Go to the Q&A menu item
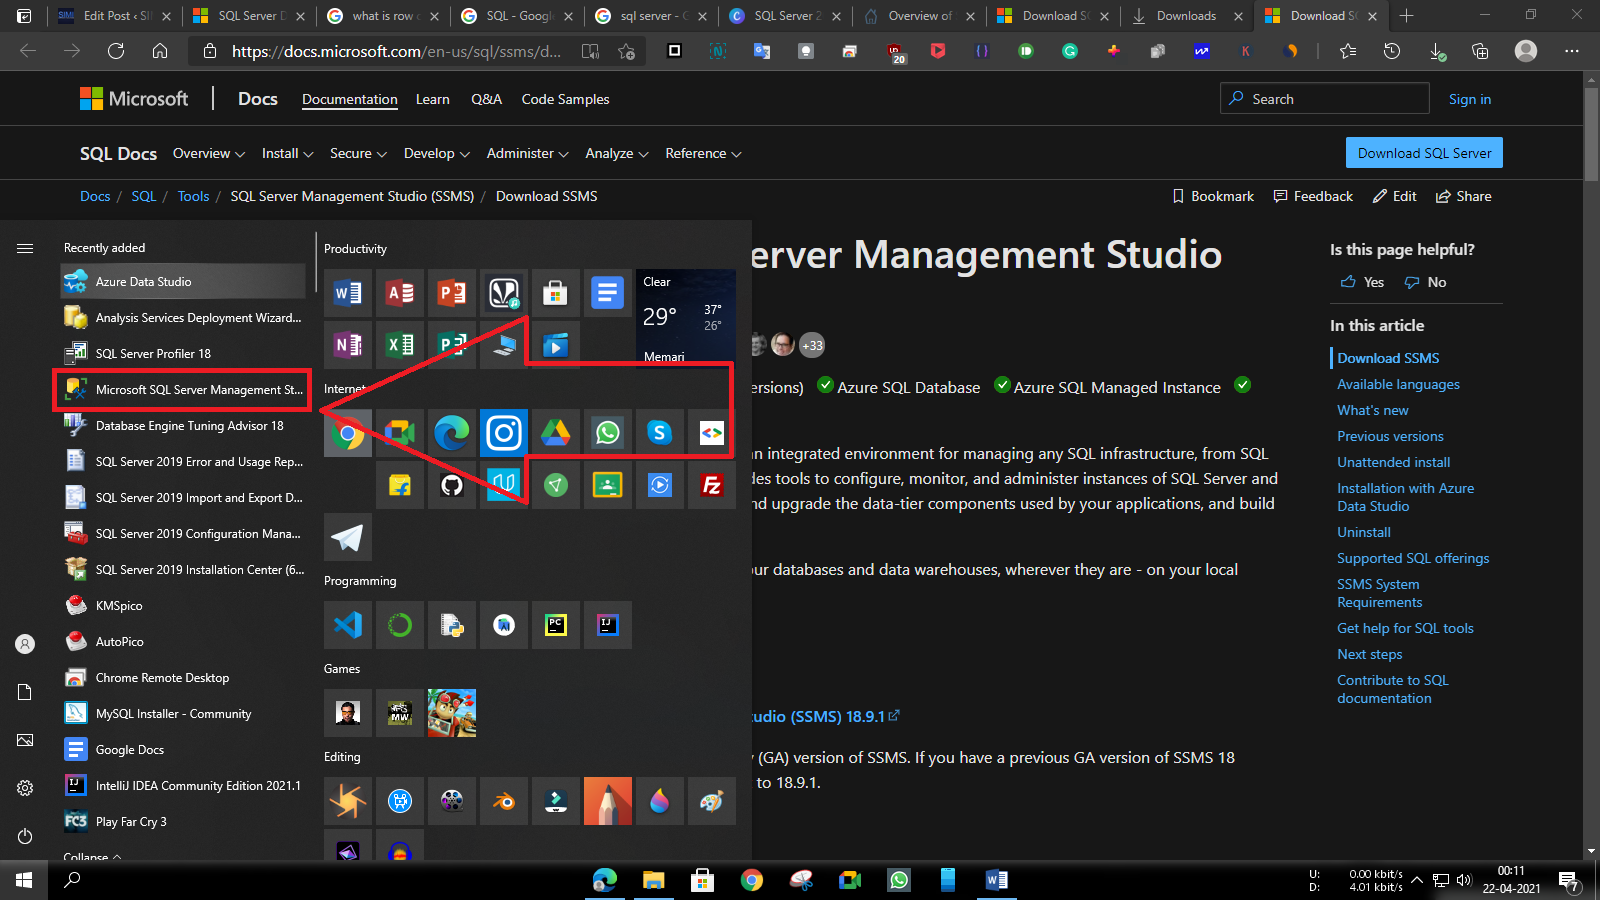The height and width of the screenshot is (900, 1600). tap(487, 99)
